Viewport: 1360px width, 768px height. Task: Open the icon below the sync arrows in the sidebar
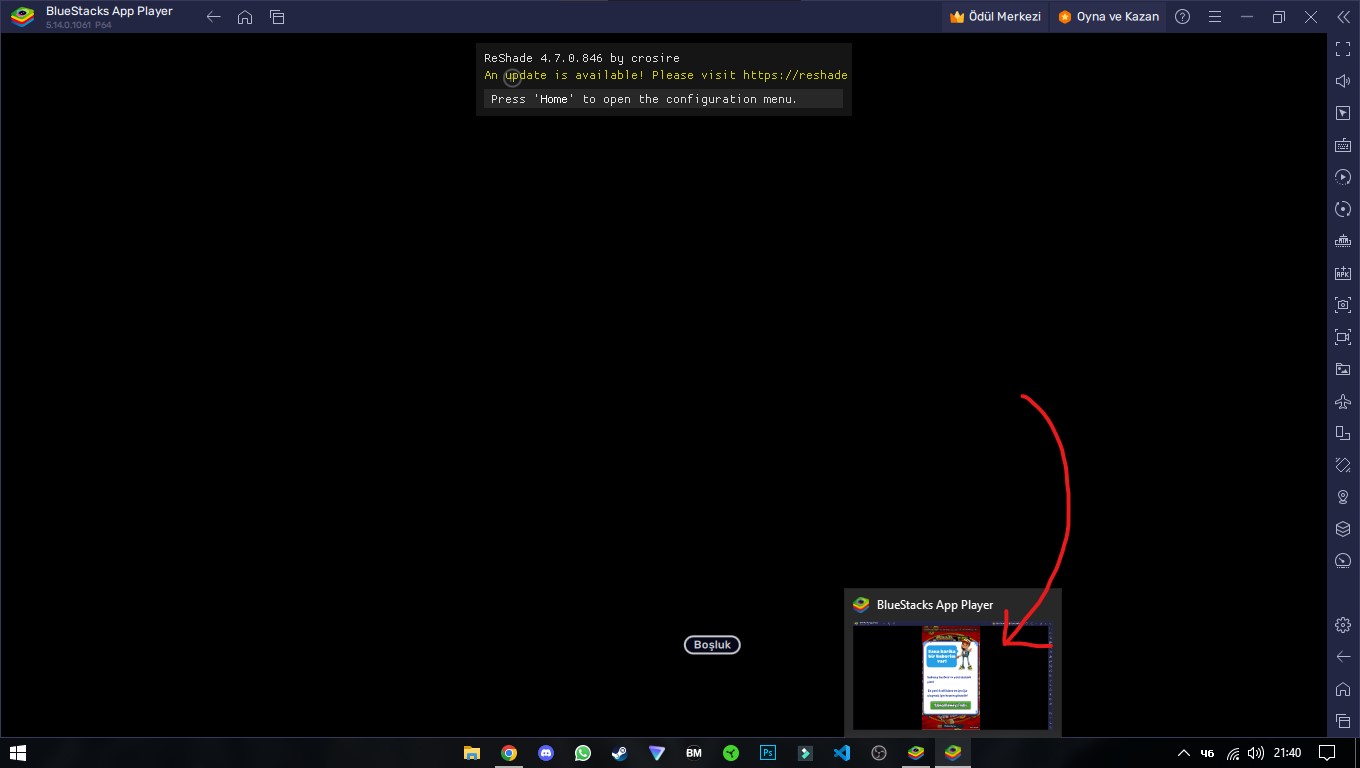(x=1343, y=241)
